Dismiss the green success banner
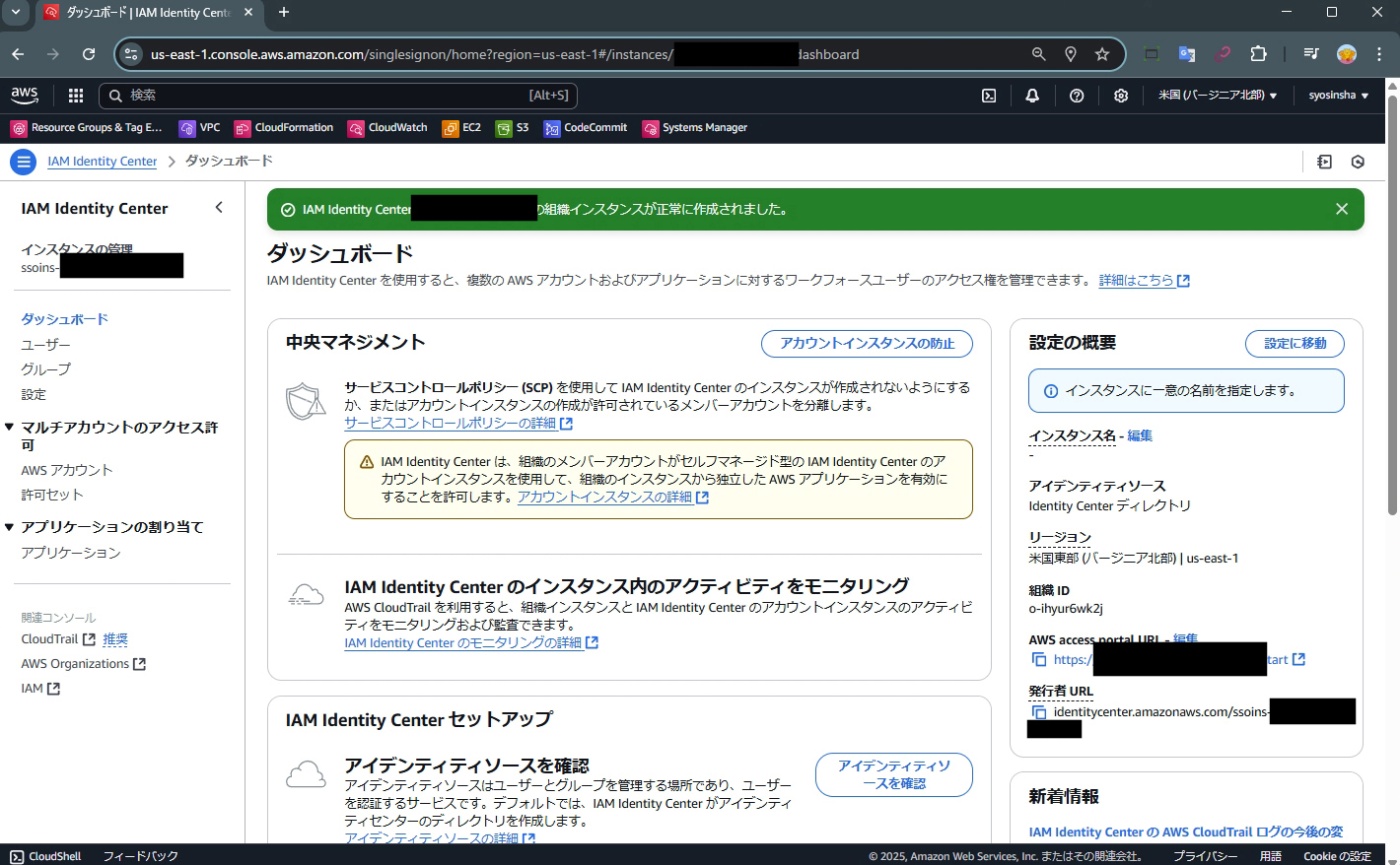This screenshot has height=865, width=1400. pos(1342,209)
